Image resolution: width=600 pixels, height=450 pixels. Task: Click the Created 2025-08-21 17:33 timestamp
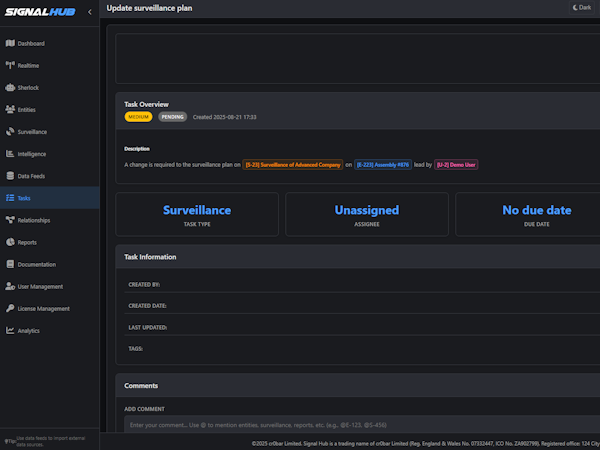pos(225,117)
